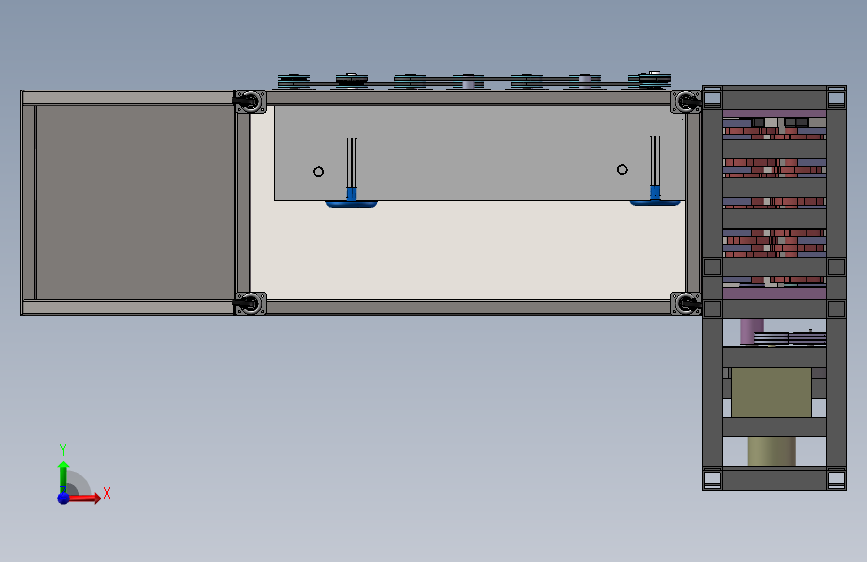This screenshot has width=867, height=562.
Task: Select the large light gray plate in center
Action: (479, 153)
